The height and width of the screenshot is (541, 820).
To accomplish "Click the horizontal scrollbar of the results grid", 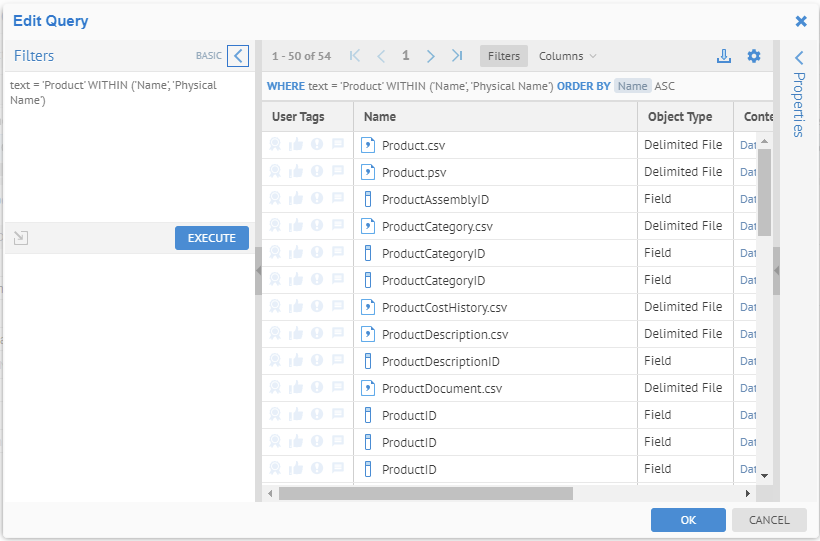I will tap(425, 493).
